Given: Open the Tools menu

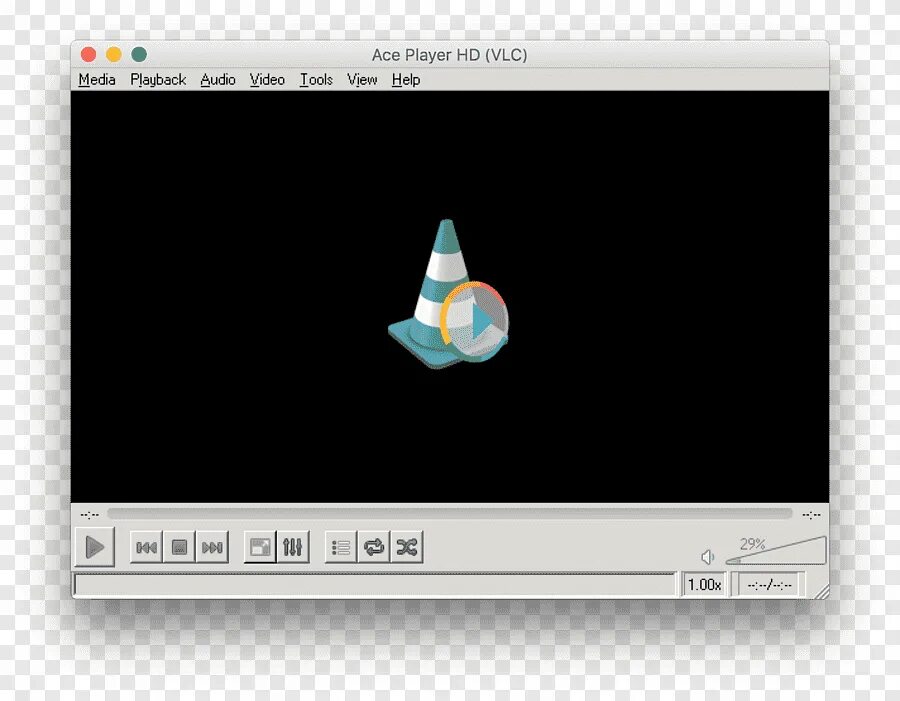Looking at the screenshot, I should (316, 80).
